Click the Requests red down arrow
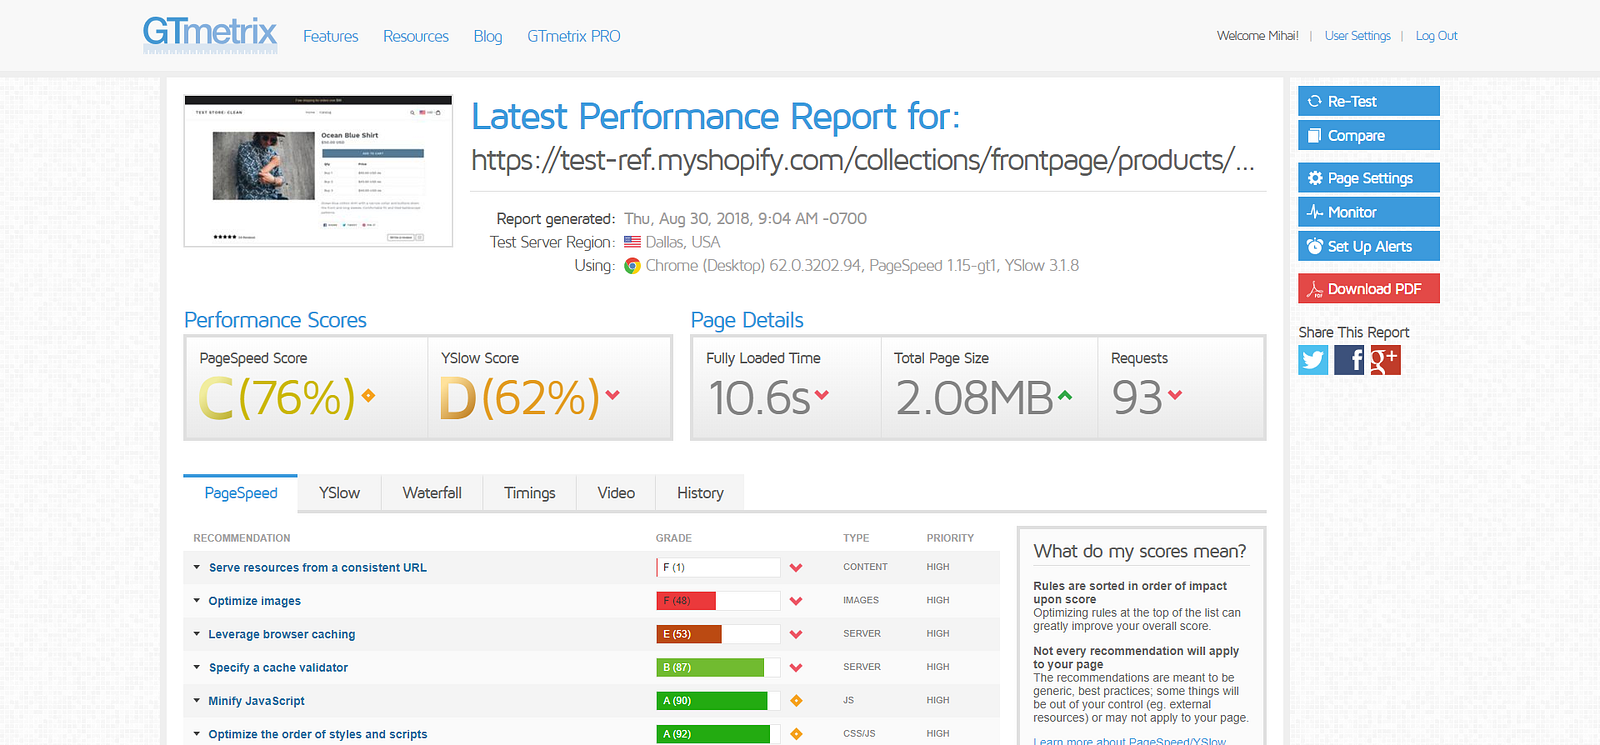The height and width of the screenshot is (745, 1600). tap(1175, 395)
